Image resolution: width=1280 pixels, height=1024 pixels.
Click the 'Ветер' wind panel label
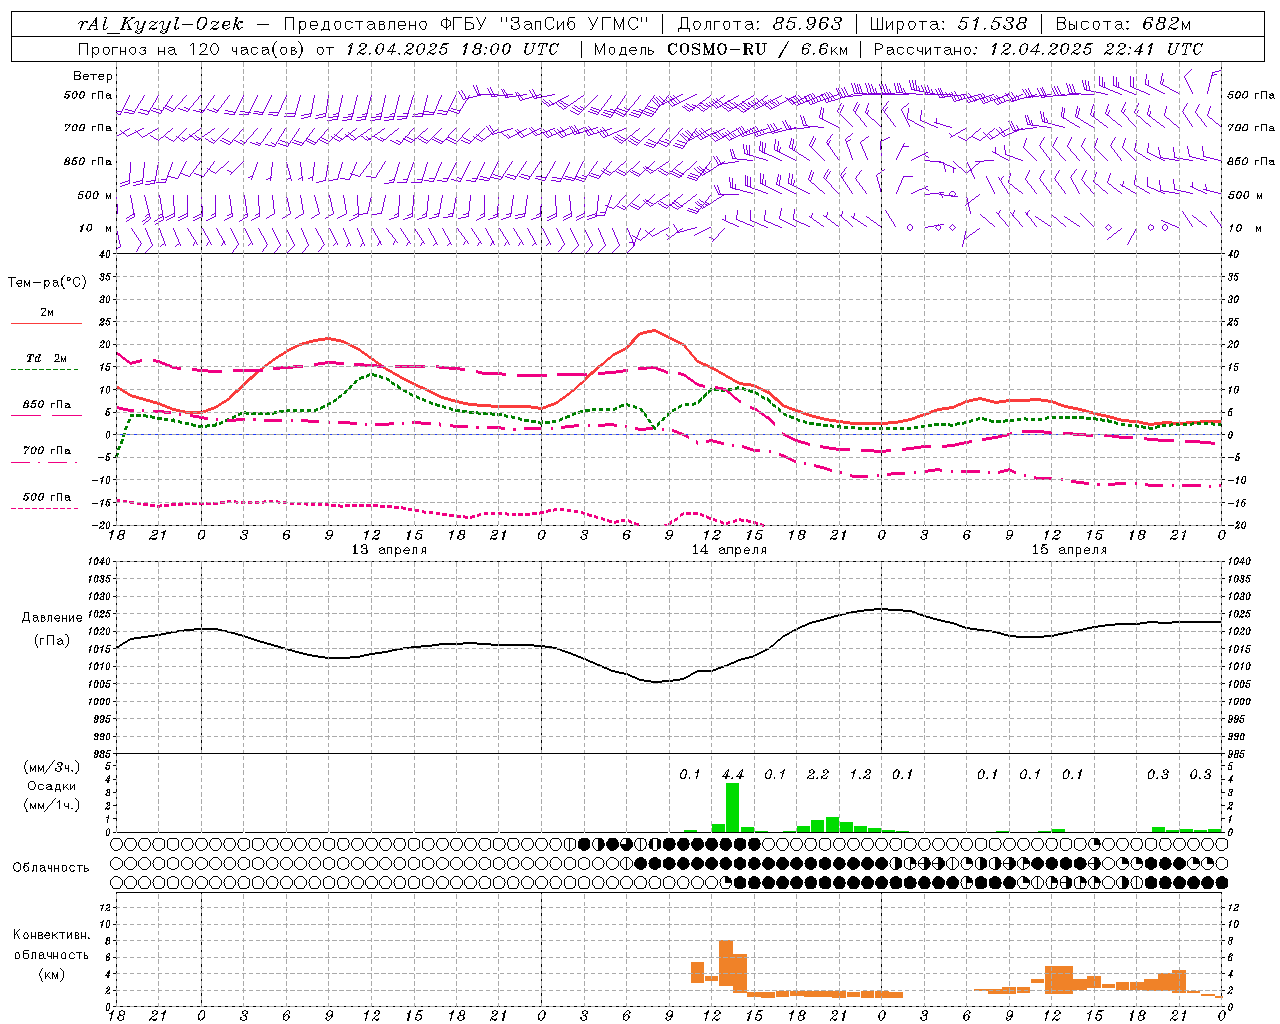click(93, 76)
